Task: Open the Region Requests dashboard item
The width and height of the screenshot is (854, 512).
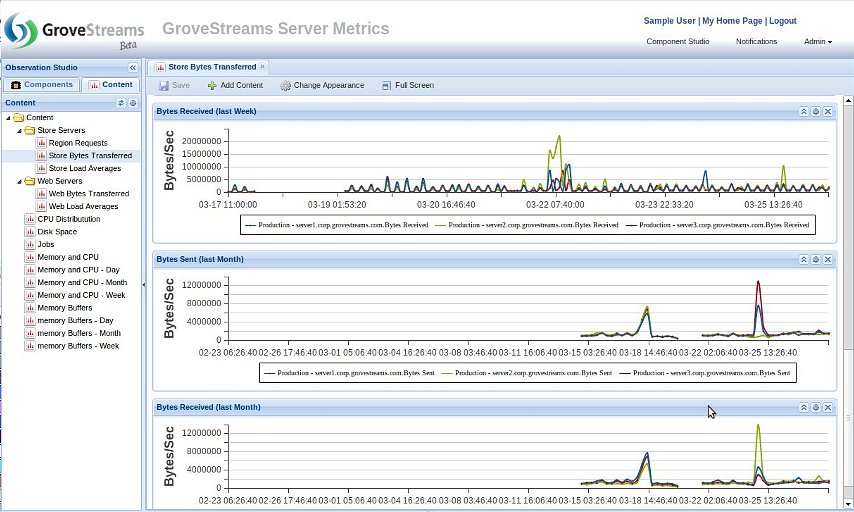Action: click(x=77, y=143)
